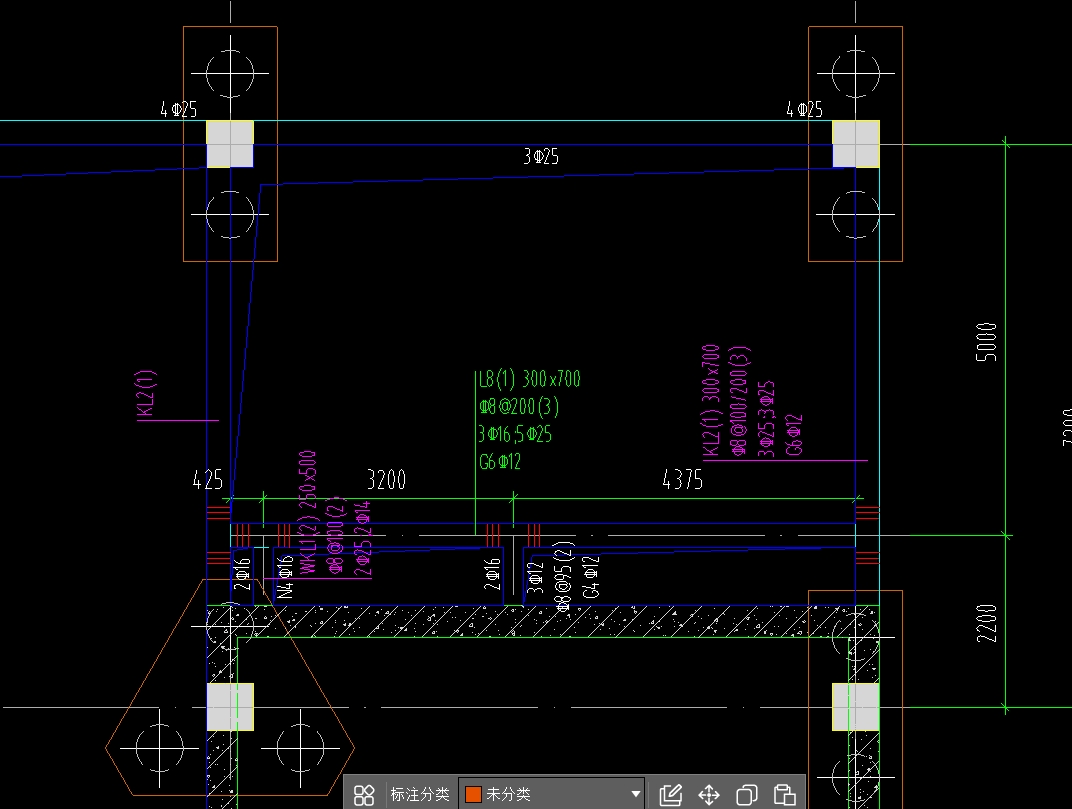Select the green L8(1) 300x700 beam label
Image resolution: width=1072 pixels, height=809 pixels.
click(x=529, y=379)
